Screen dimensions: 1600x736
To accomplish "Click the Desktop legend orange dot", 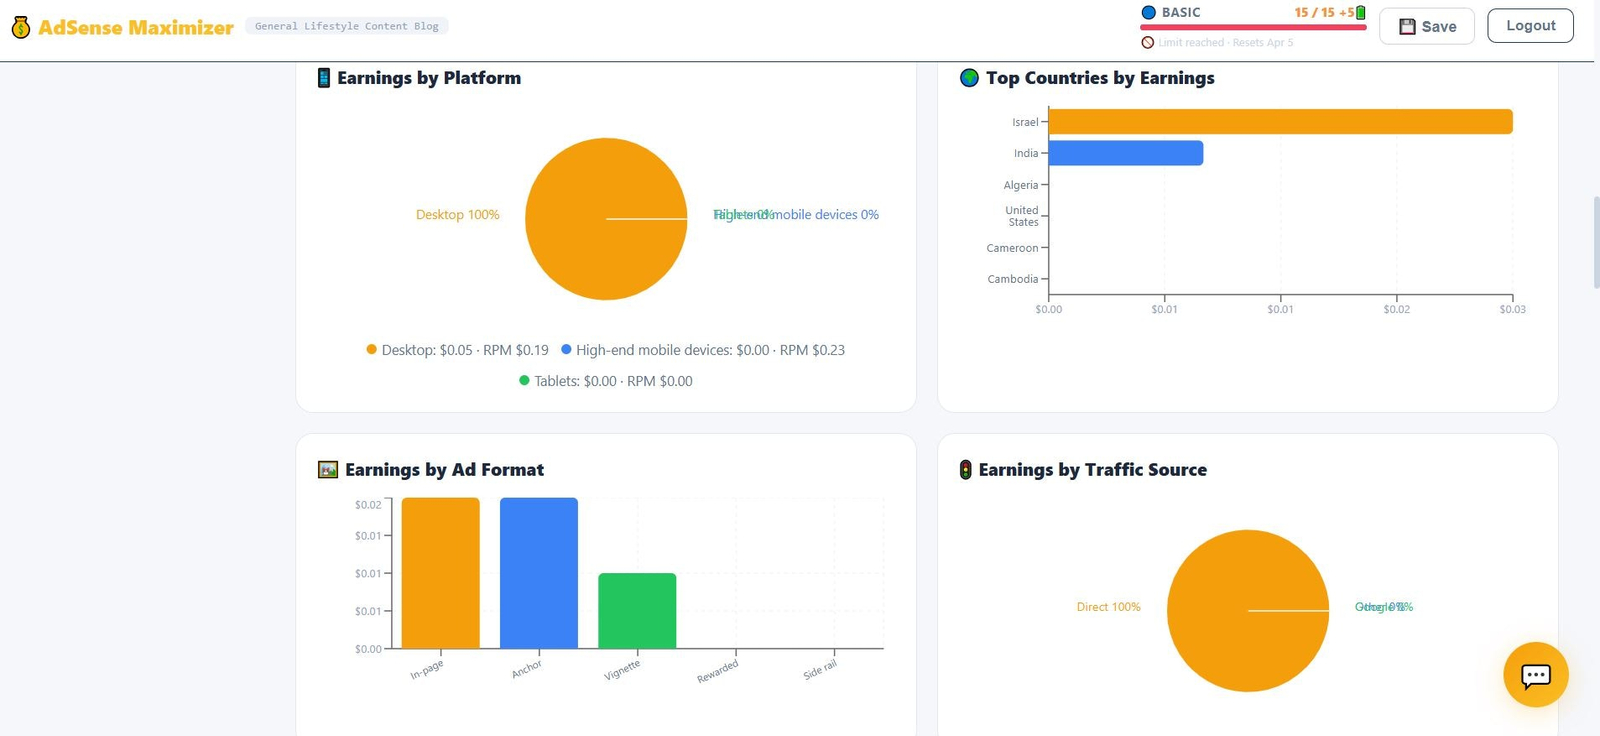I will [x=371, y=350].
